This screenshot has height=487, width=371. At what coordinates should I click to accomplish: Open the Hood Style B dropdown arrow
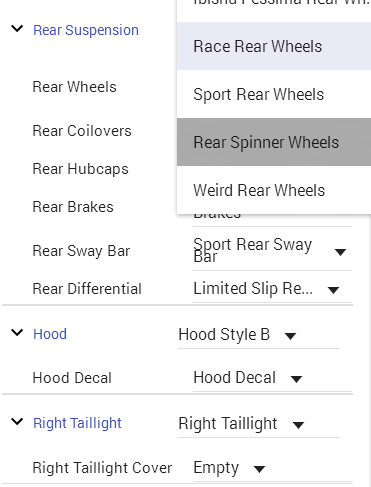point(290,336)
